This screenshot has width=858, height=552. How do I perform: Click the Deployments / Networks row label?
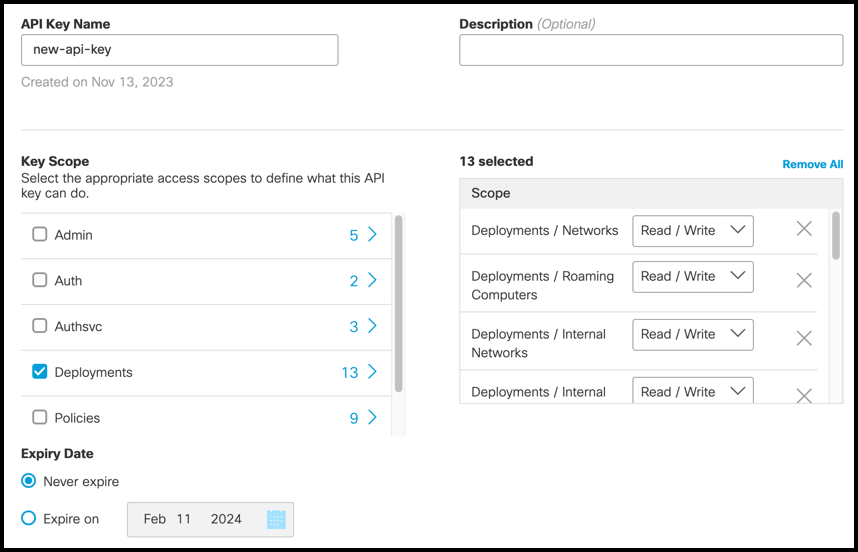click(544, 230)
